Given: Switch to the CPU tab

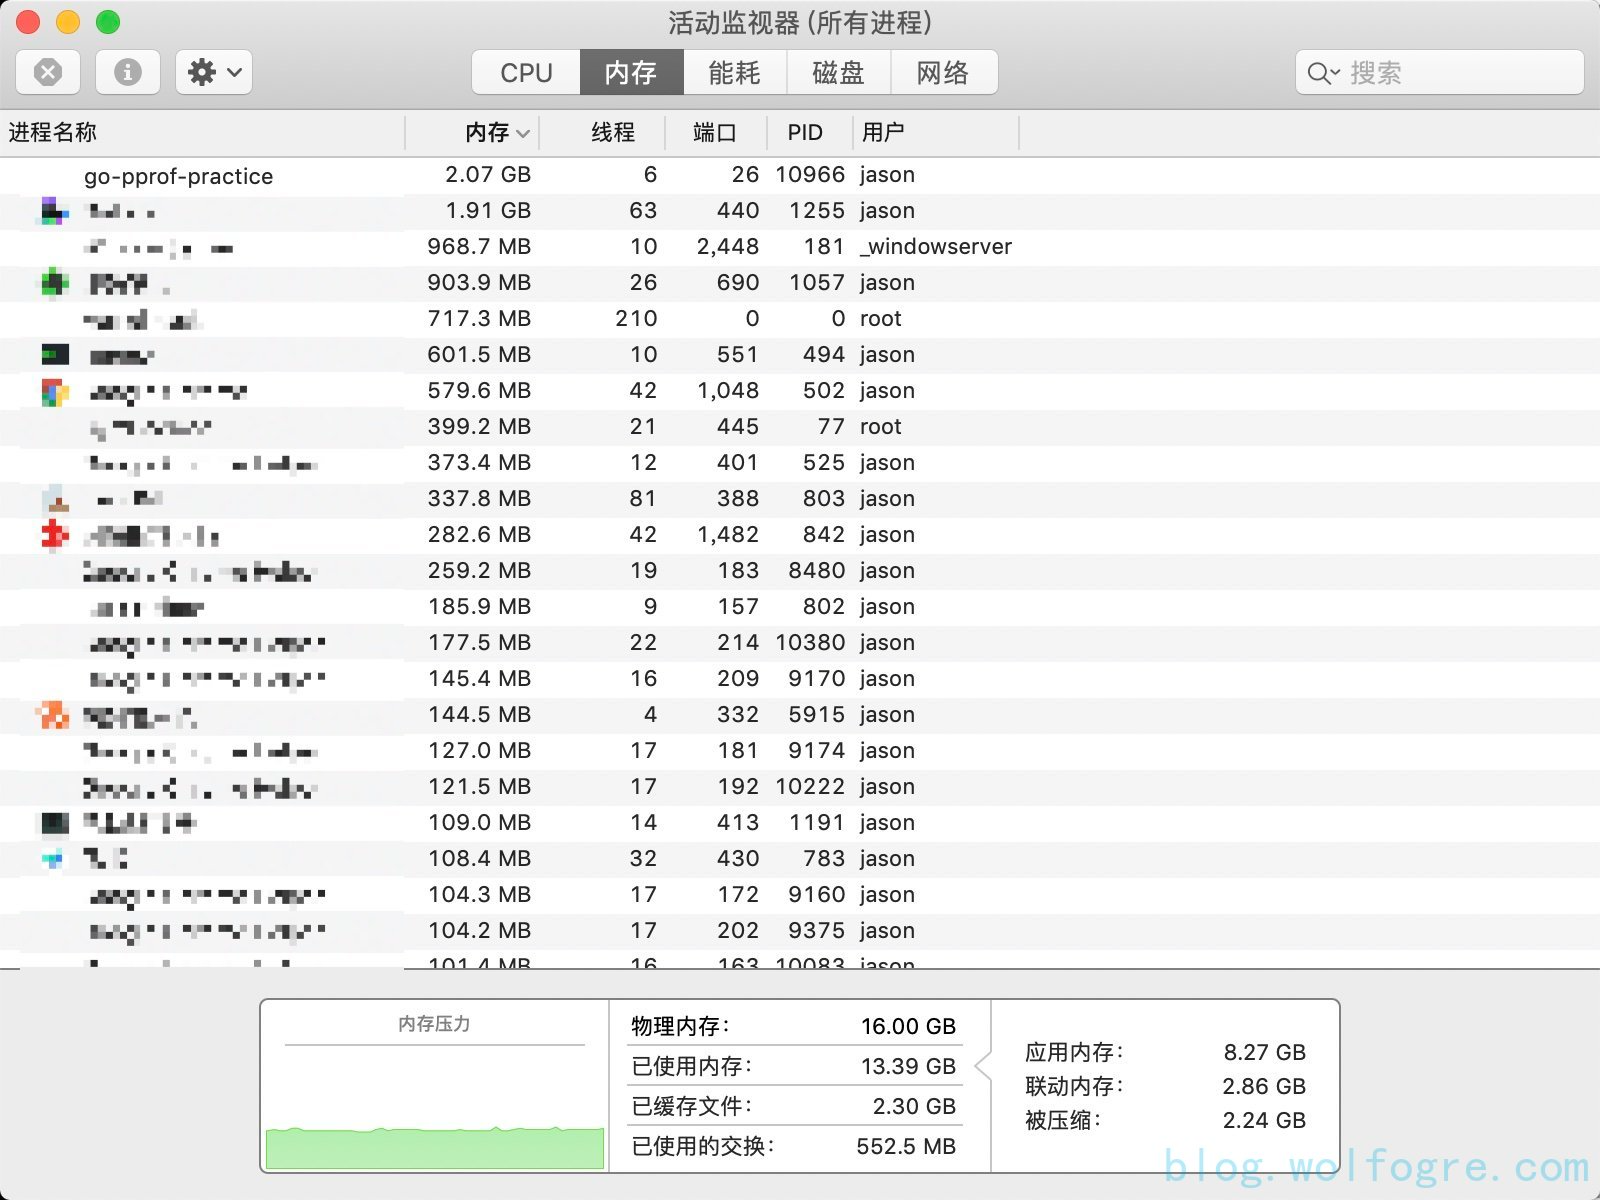Looking at the screenshot, I should [526, 72].
